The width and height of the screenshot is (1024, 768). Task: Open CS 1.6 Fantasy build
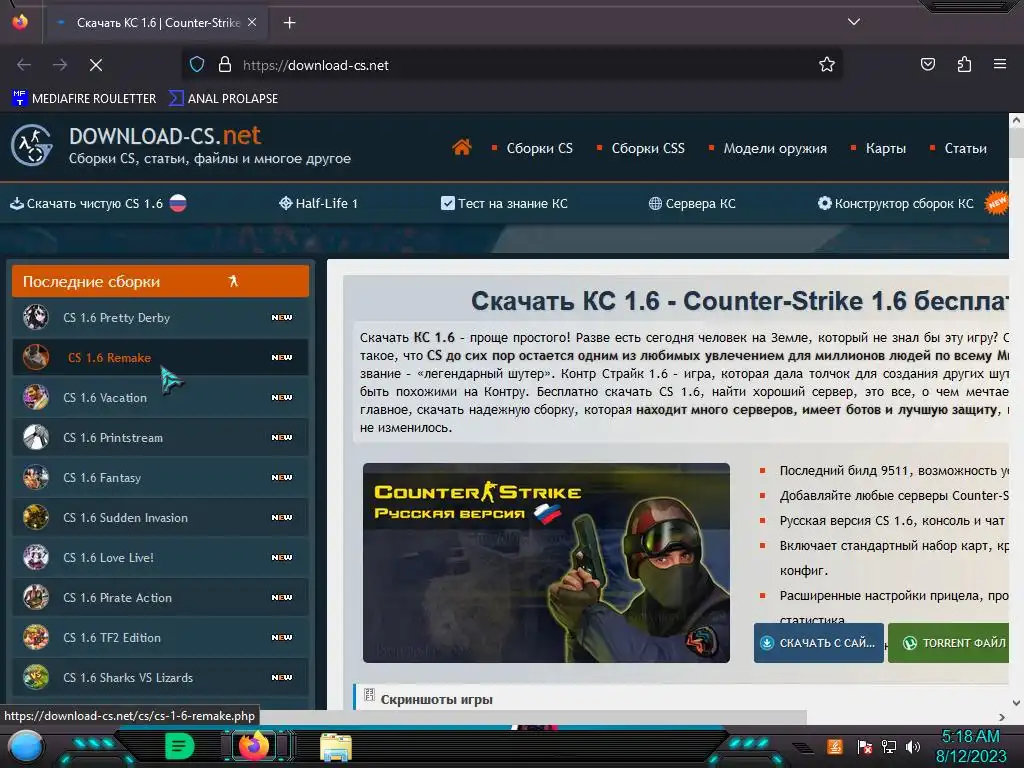pyautogui.click(x=160, y=477)
